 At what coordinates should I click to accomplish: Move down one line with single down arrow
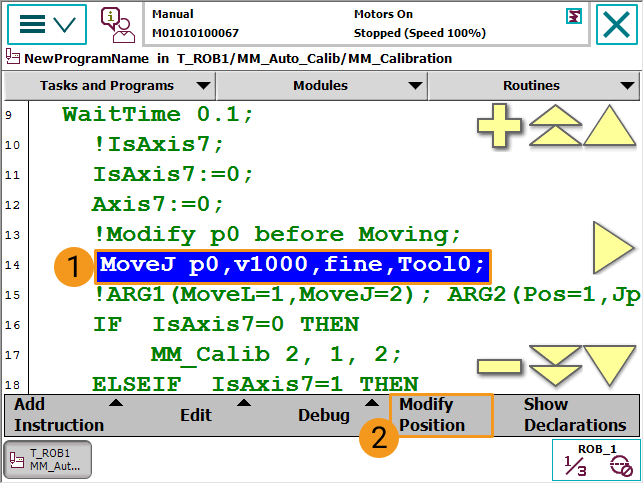point(610,366)
